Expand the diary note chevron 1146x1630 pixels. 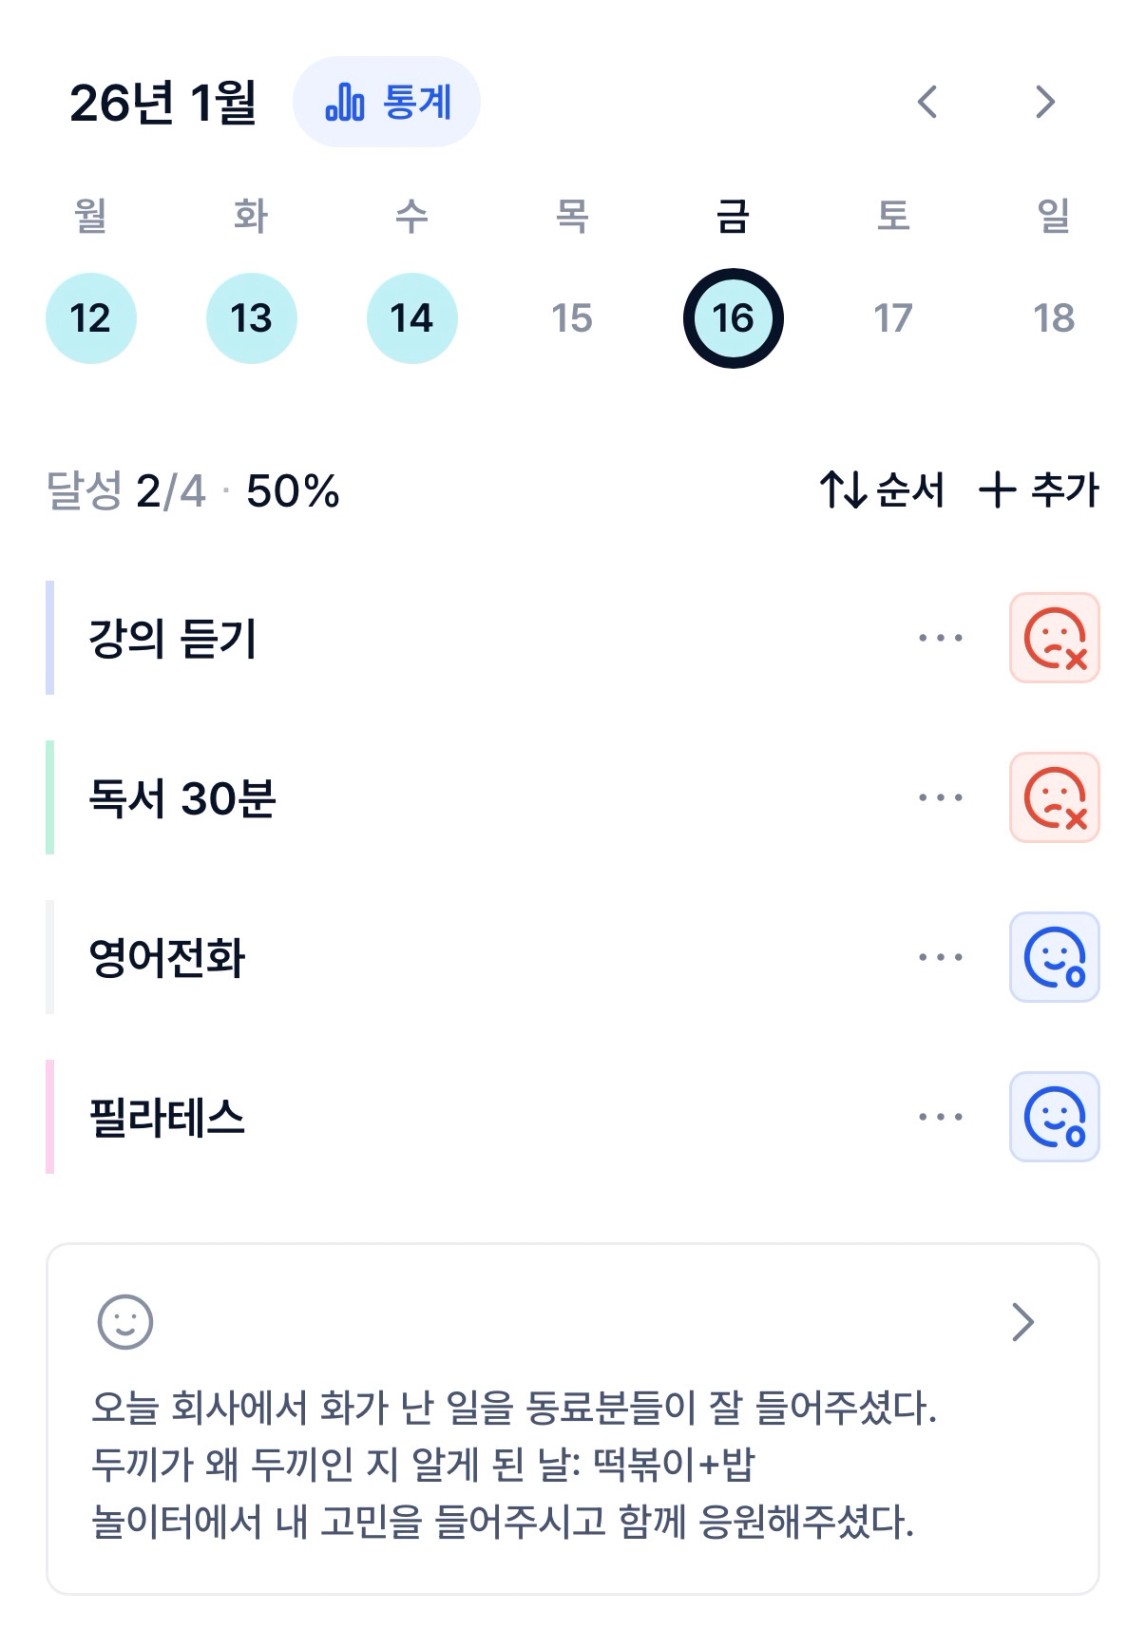(1022, 1322)
